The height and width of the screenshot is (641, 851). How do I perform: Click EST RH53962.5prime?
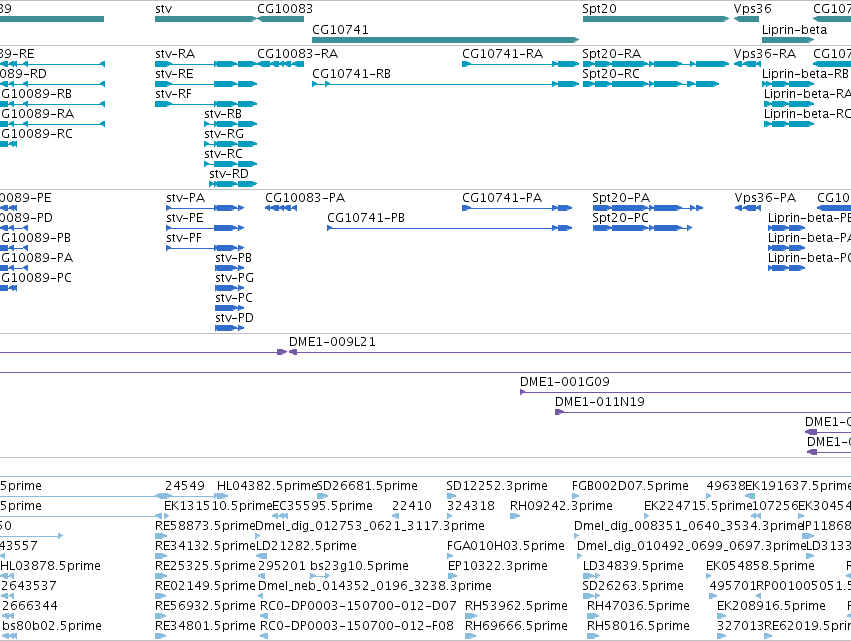(516, 606)
